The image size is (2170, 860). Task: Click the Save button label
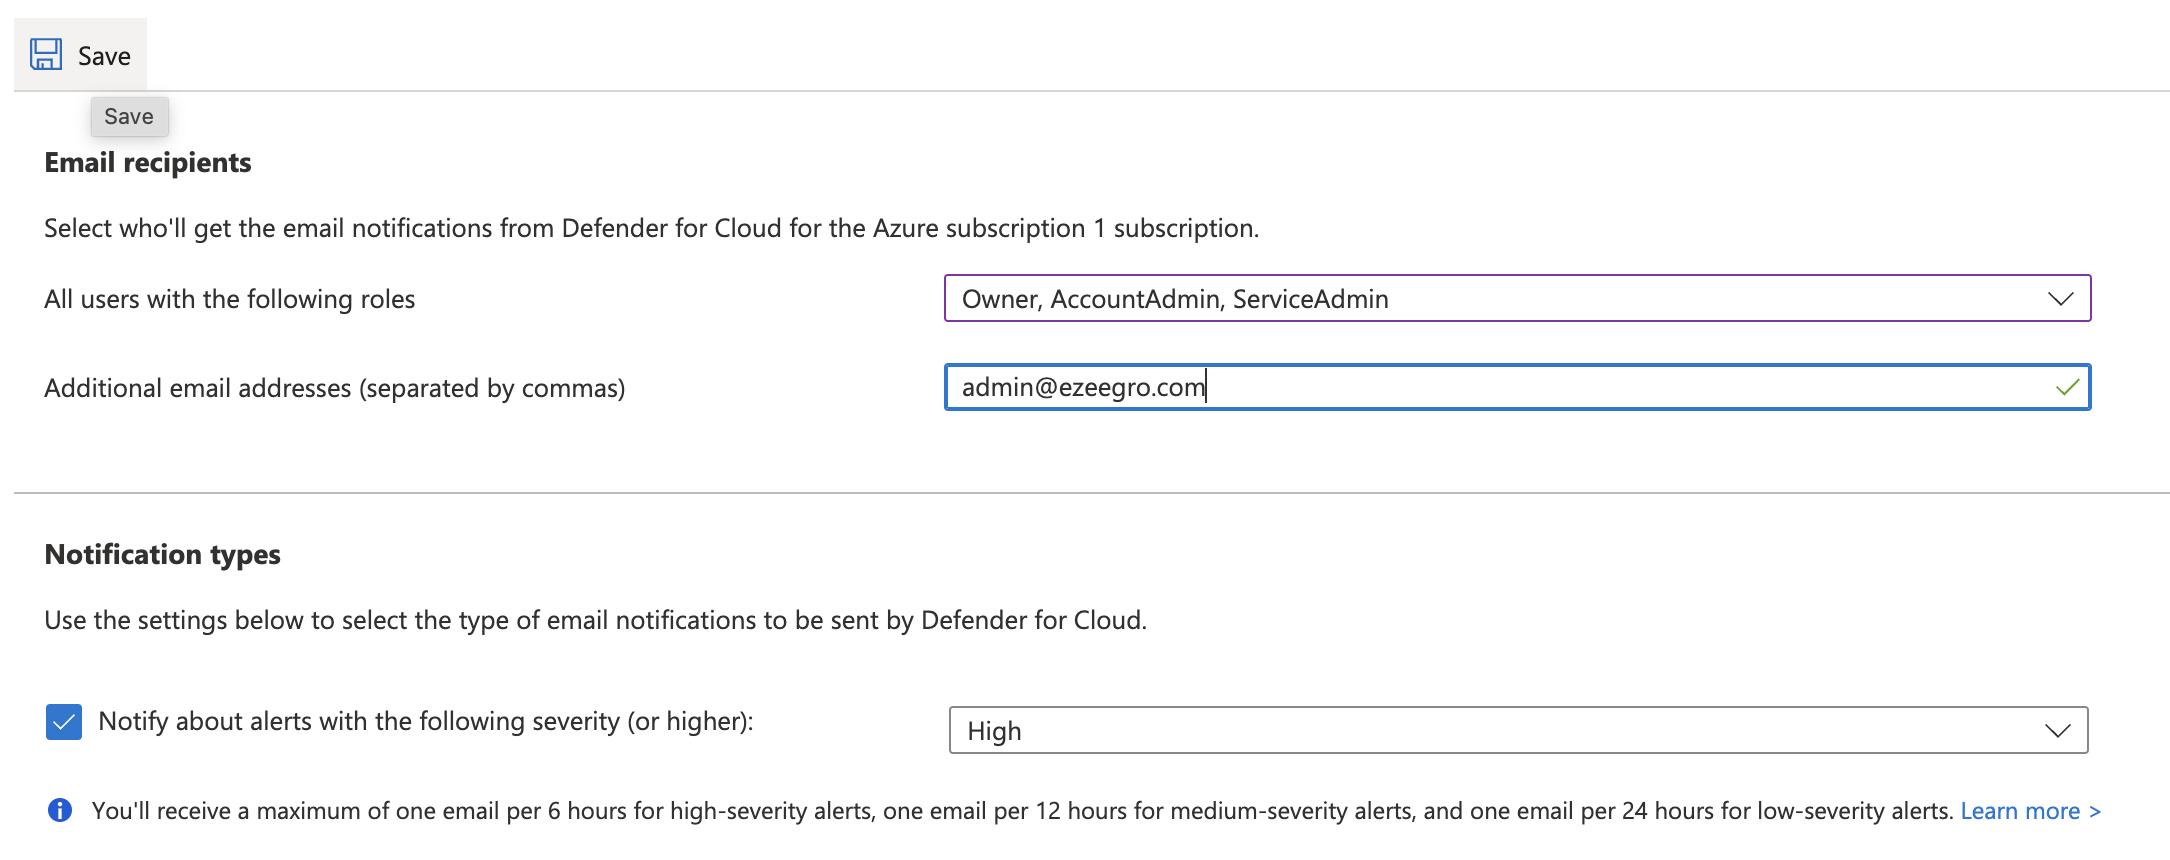pos(104,56)
